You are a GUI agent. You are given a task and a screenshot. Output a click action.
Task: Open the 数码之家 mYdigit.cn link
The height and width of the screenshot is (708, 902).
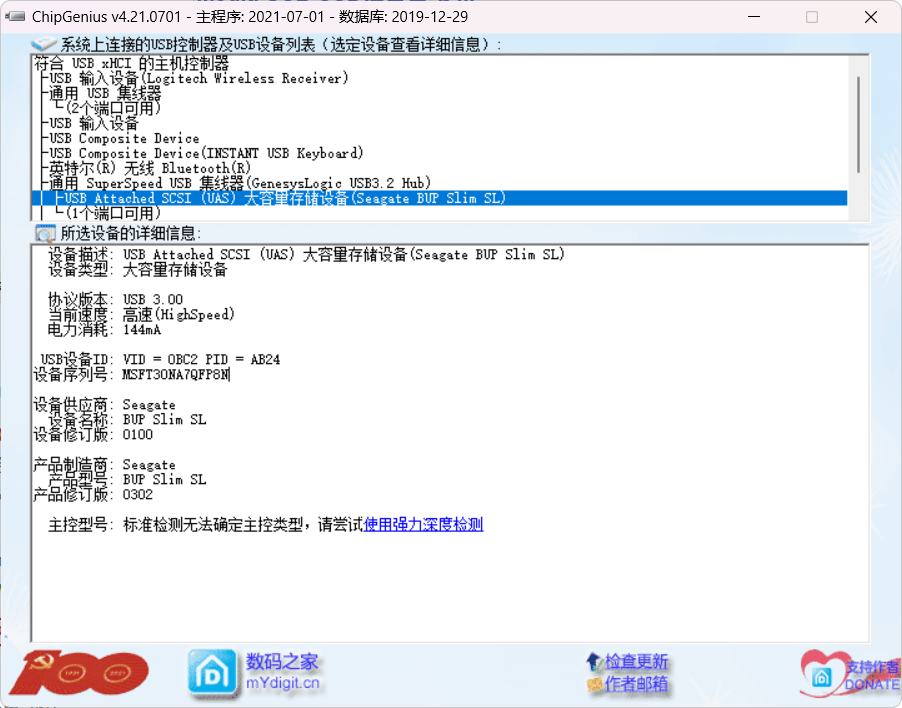pyautogui.click(x=282, y=671)
